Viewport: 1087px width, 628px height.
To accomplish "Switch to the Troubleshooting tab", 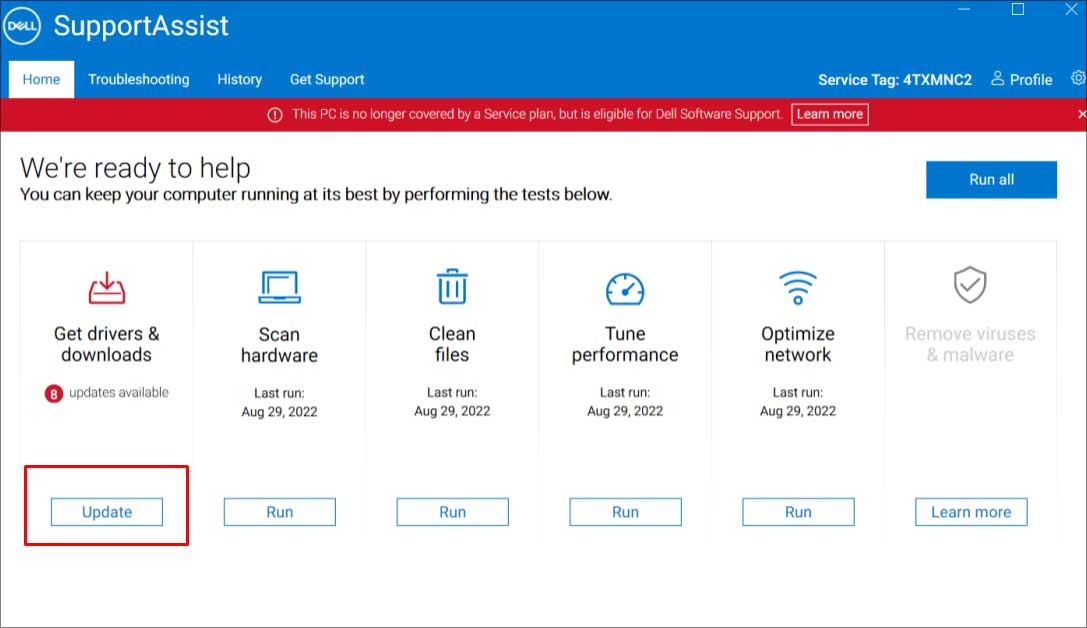I will pos(138,79).
